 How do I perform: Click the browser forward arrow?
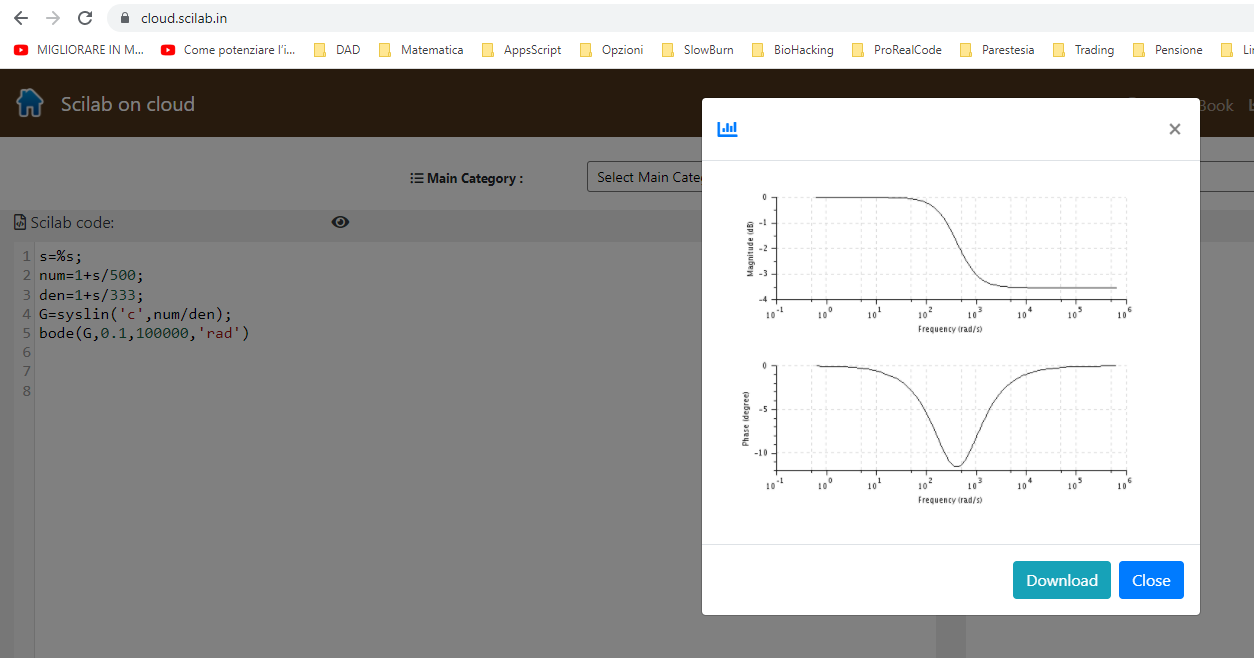pyautogui.click(x=53, y=18)
